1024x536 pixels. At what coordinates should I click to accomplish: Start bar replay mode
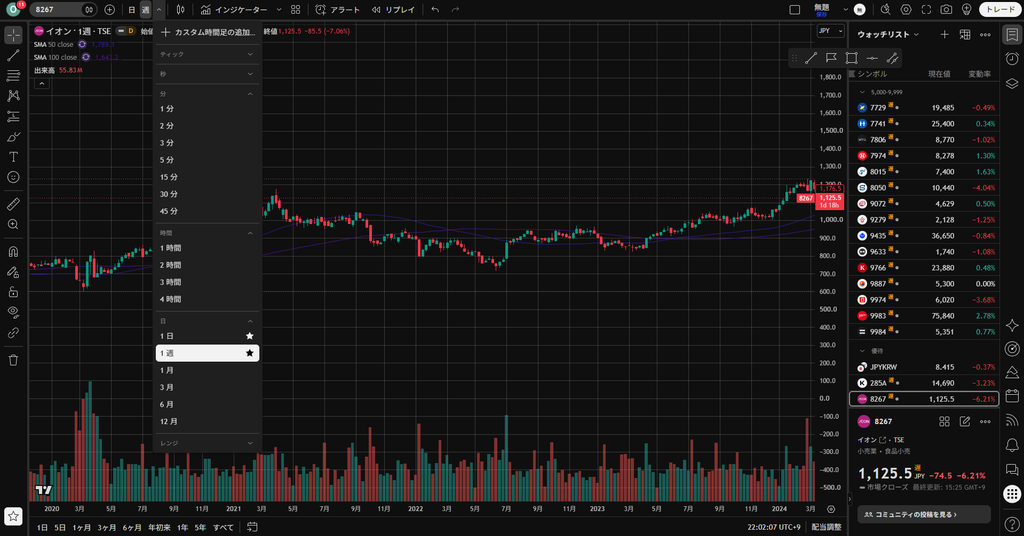click(x=393, y=10)
